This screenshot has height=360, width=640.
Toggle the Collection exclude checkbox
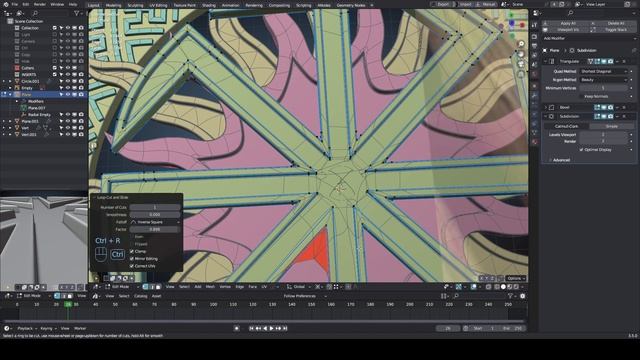(55, 28)
